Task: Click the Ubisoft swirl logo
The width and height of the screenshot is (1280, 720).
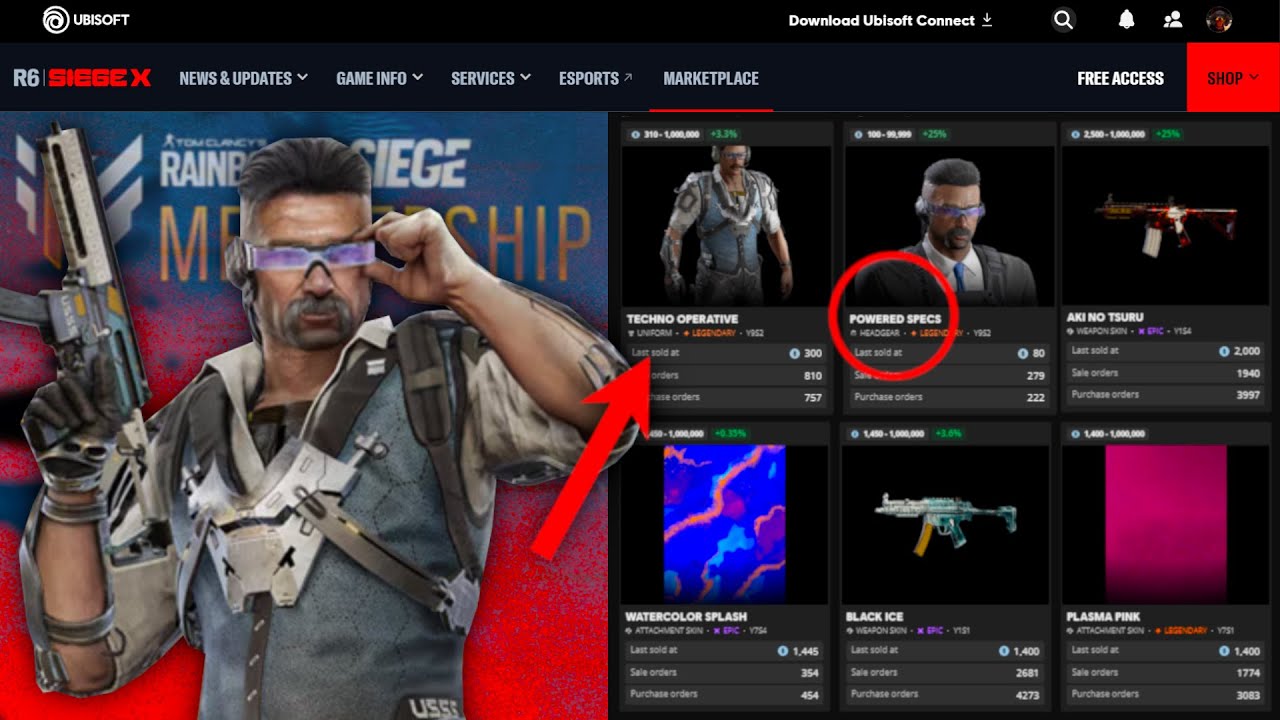Action: point(55,19)
